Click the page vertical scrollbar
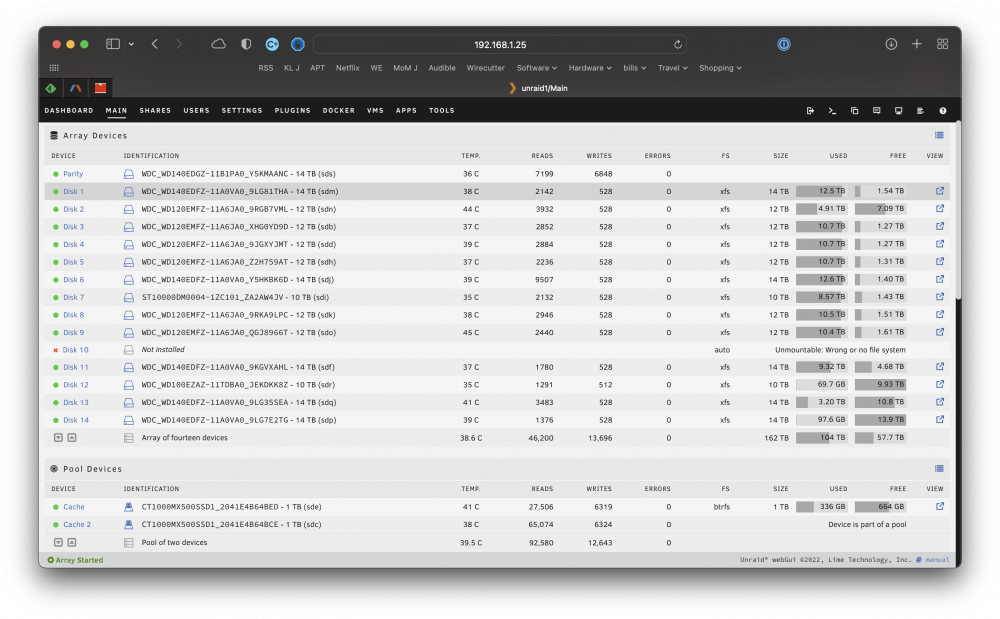 tap(958, 210)
